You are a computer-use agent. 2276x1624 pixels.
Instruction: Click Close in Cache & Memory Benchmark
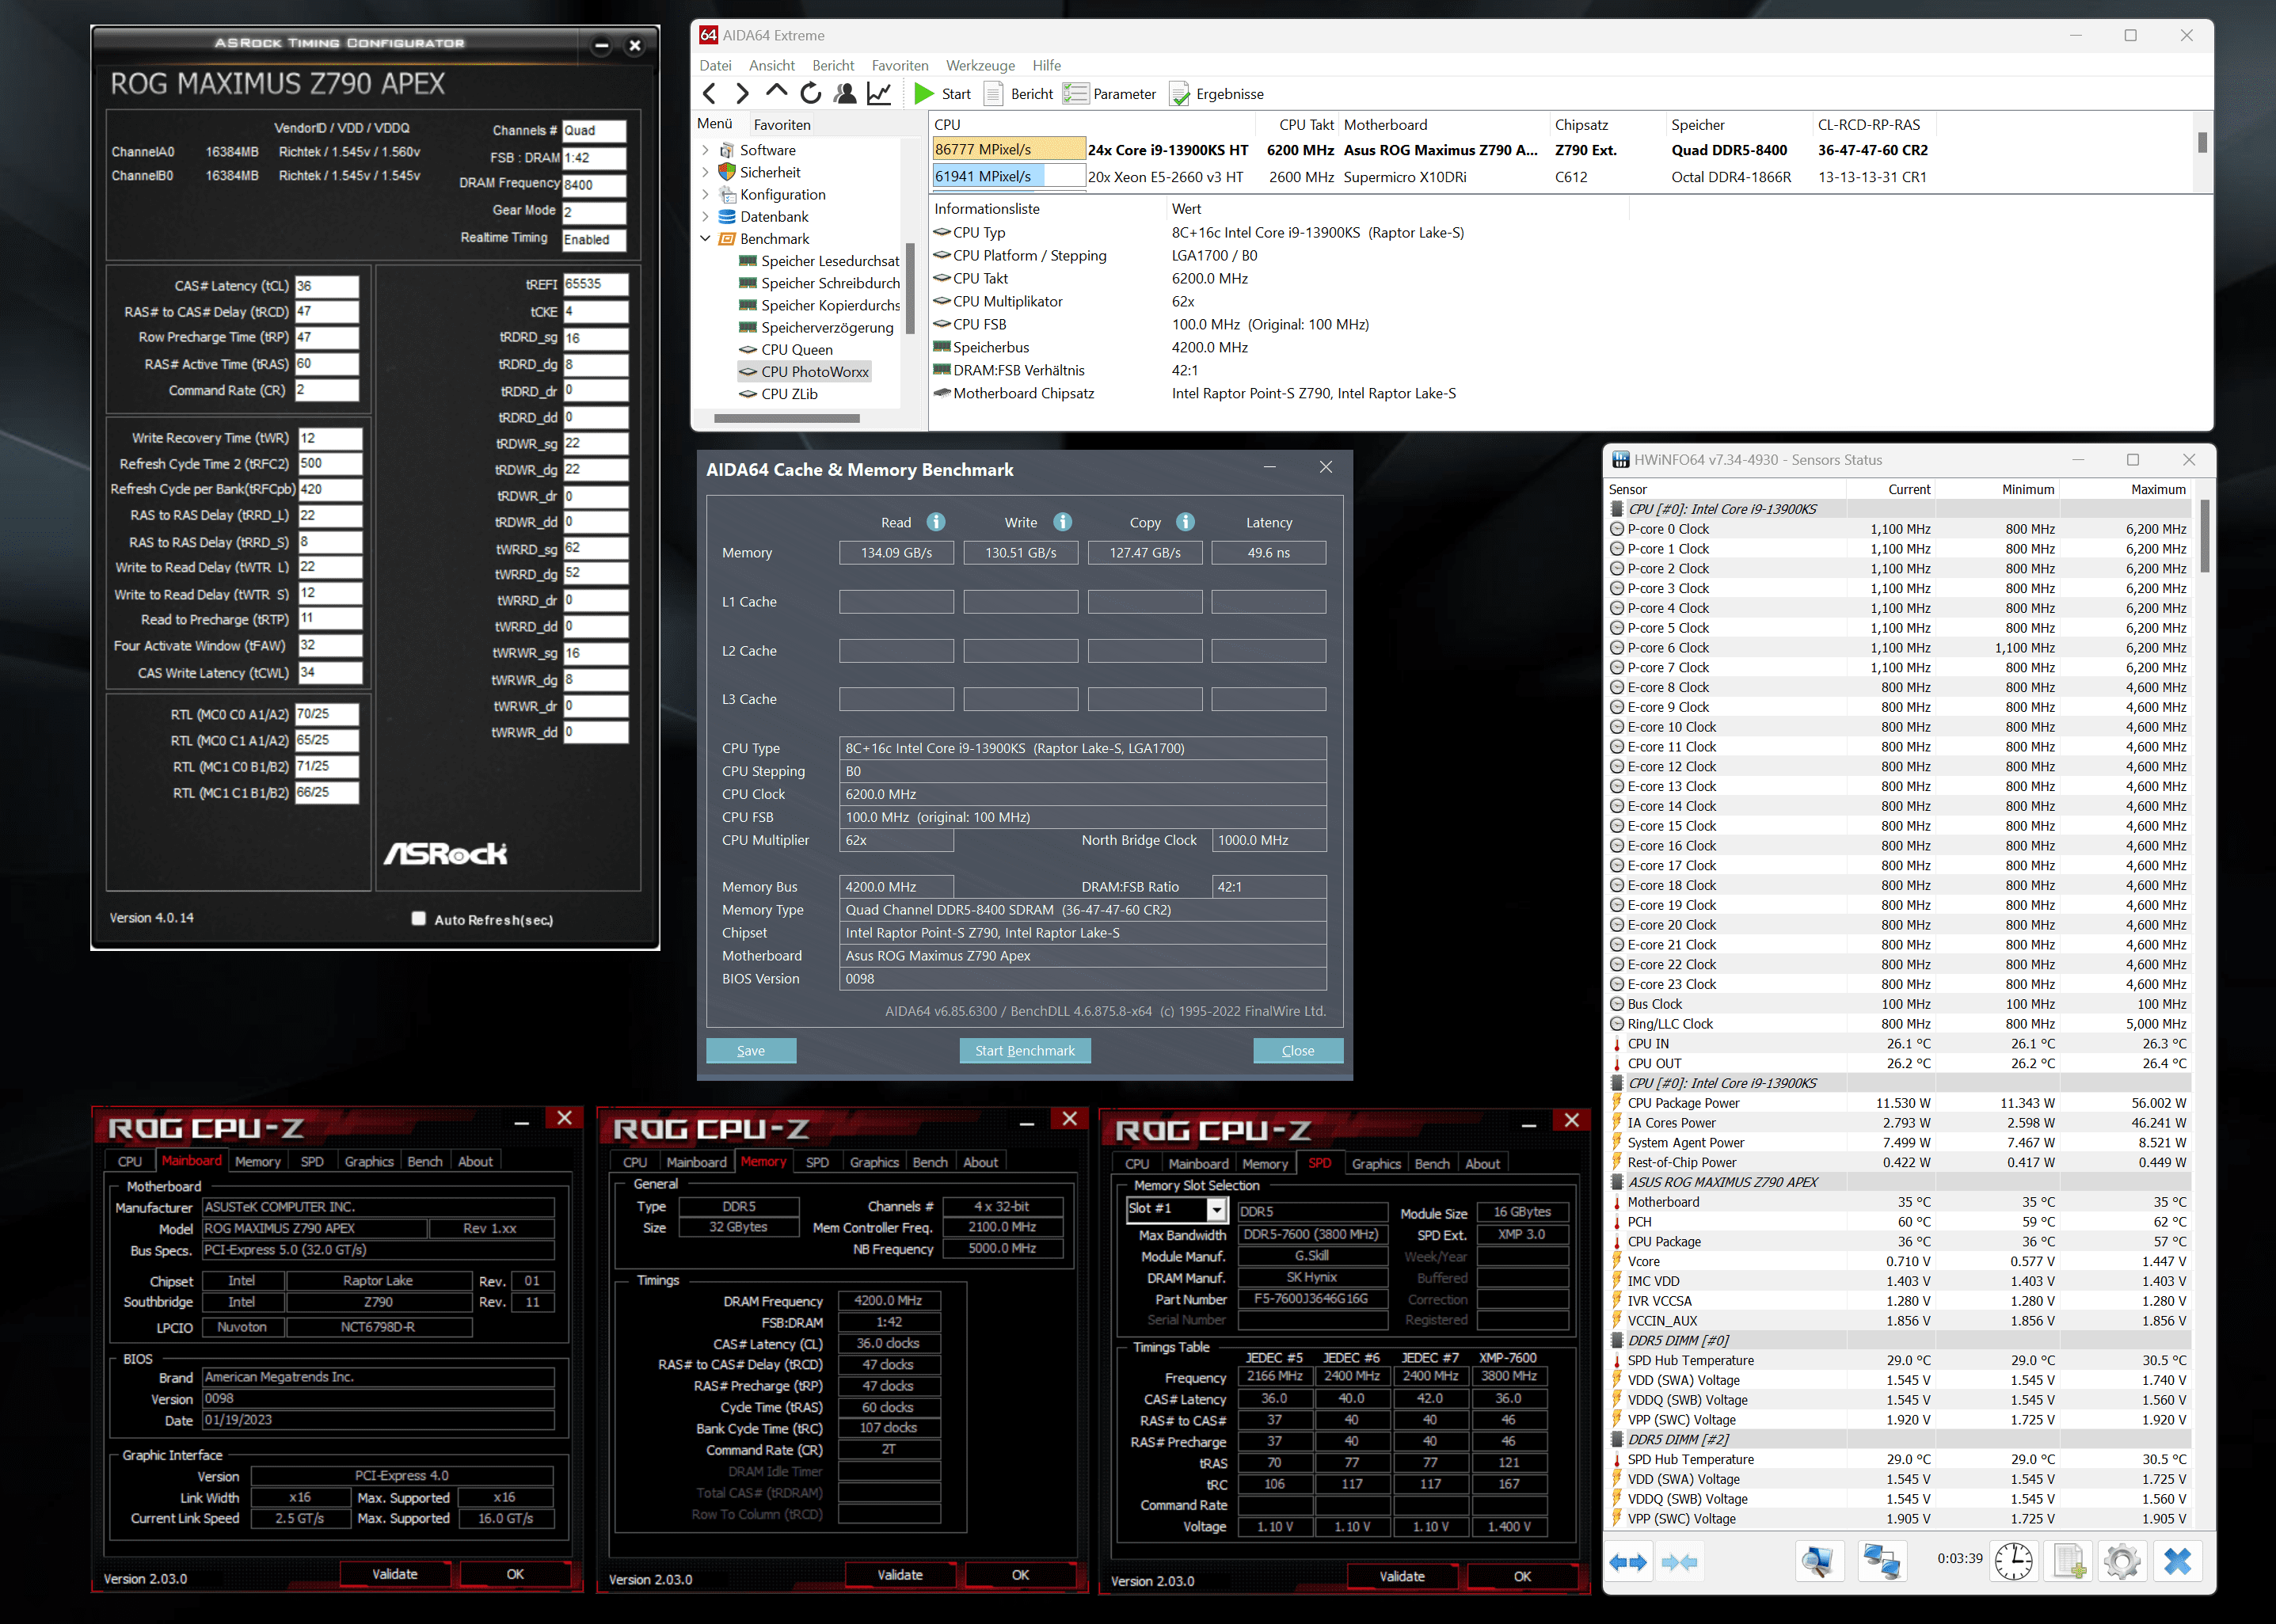[x=1298, y=1051]
